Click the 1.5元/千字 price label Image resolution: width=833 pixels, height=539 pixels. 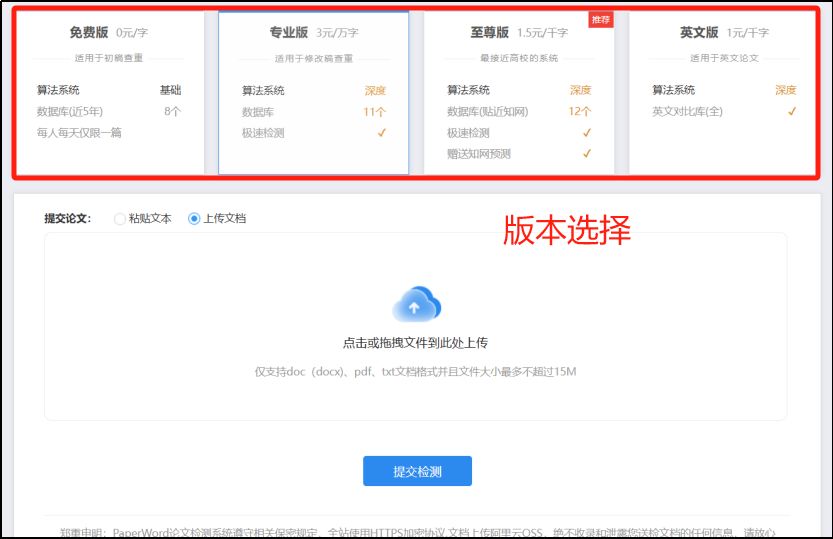(x=542, y=33)
